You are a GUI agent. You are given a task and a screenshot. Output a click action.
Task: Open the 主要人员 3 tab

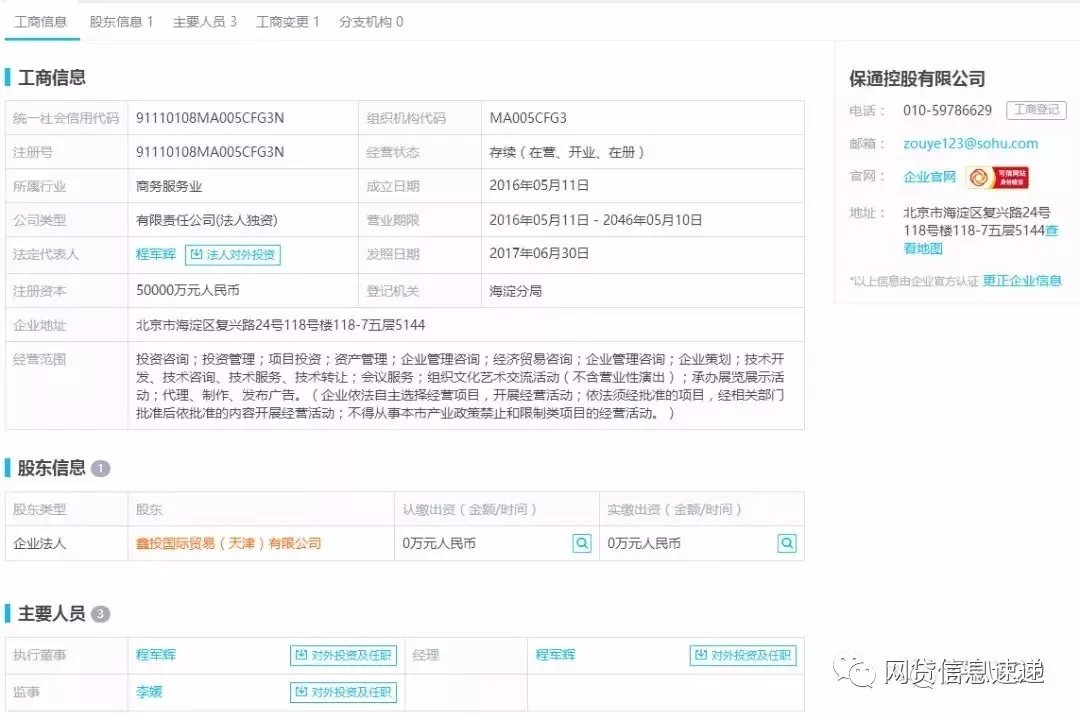[205, 22]
